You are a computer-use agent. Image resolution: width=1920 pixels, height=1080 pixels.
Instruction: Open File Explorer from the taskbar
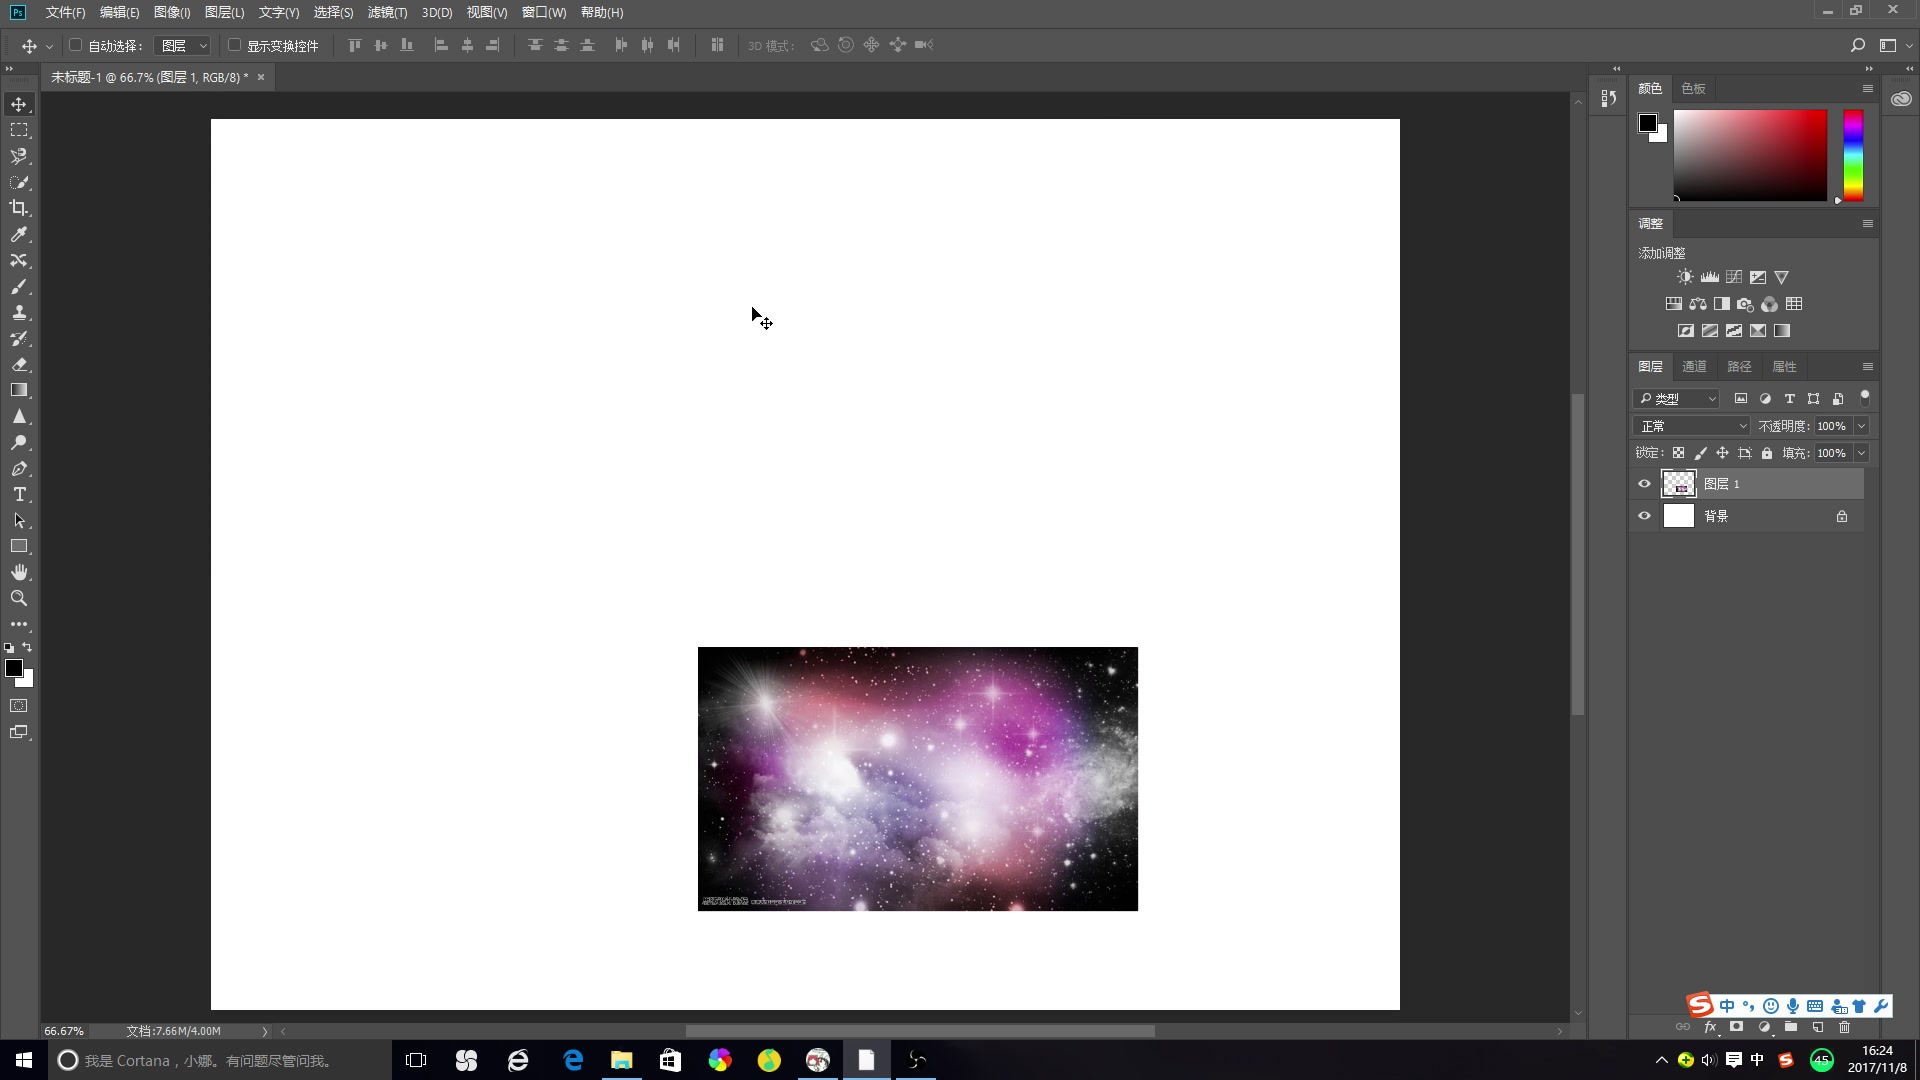[x=621, y=1060]
